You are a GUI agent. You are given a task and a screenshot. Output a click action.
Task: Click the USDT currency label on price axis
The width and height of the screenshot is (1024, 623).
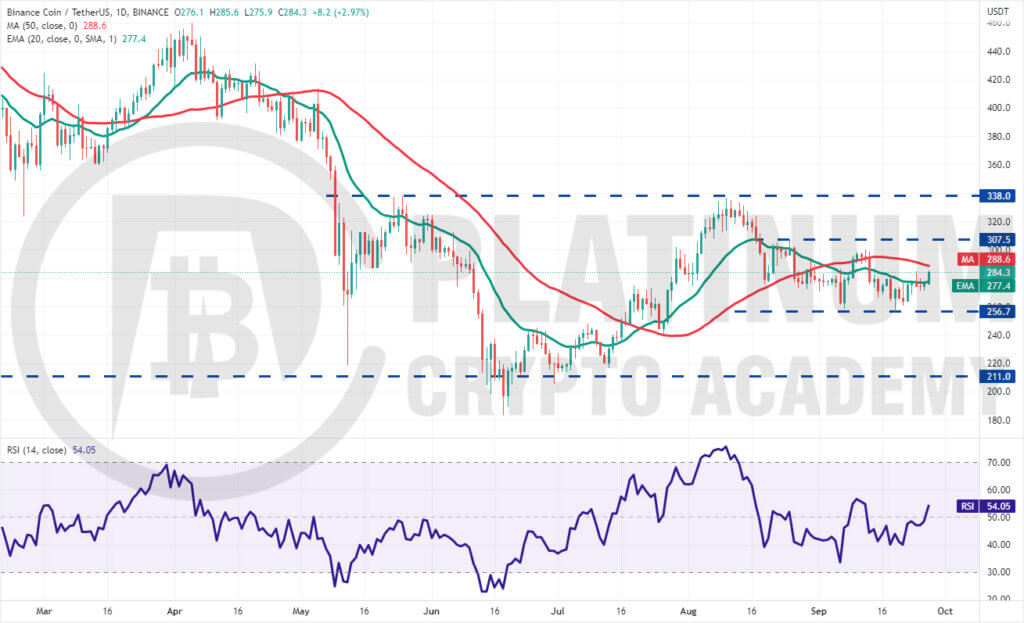(x=997, y=11)
